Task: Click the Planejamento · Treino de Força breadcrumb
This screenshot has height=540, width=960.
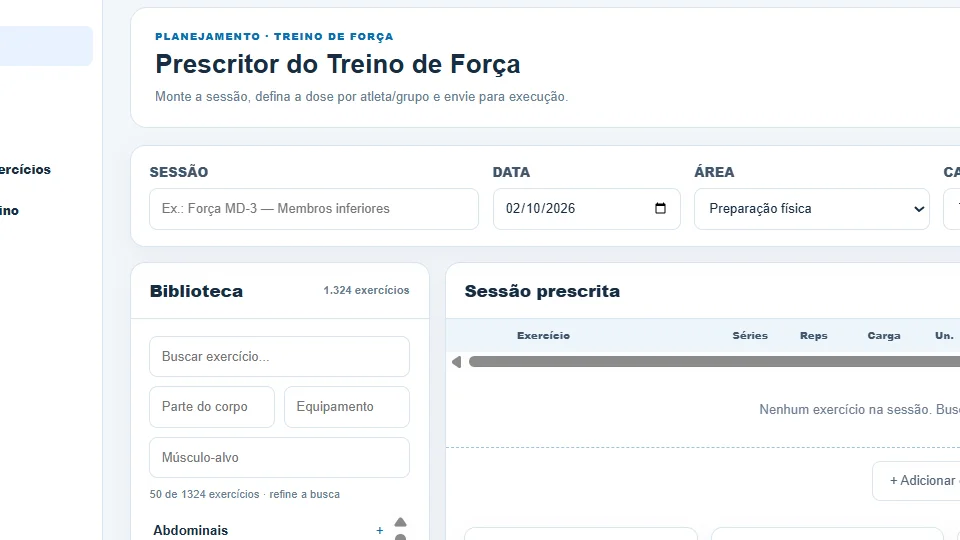Action: [274, 37]
